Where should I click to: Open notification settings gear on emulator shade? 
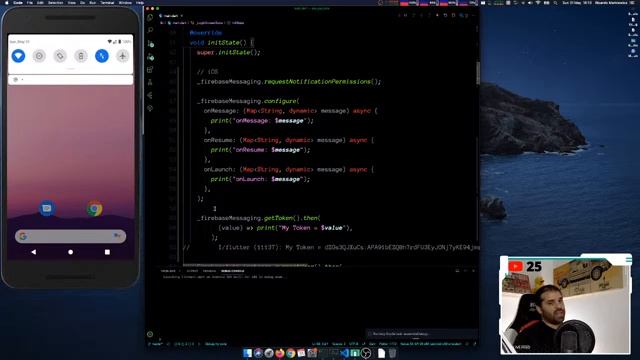point(16,80)
